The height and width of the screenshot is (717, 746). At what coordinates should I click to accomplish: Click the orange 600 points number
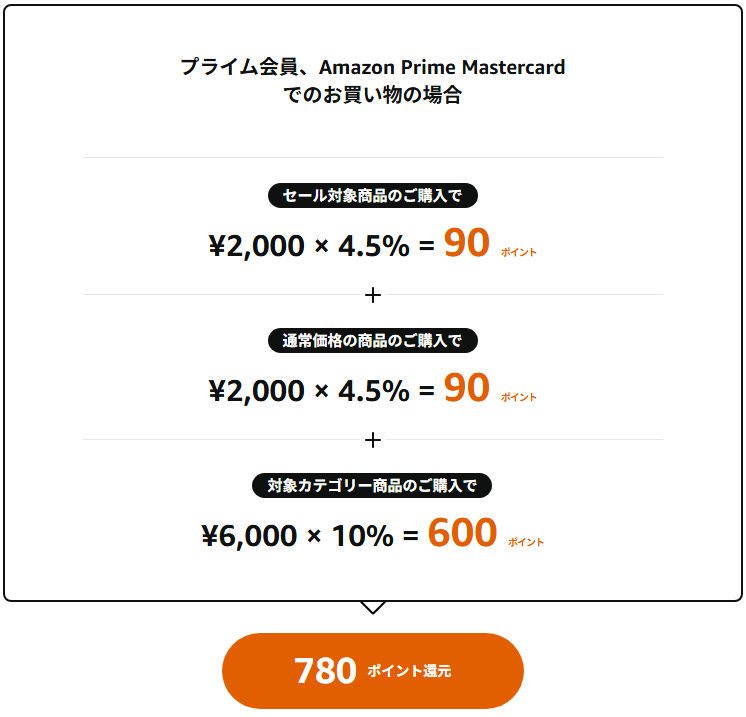click(x=462, y=532)
